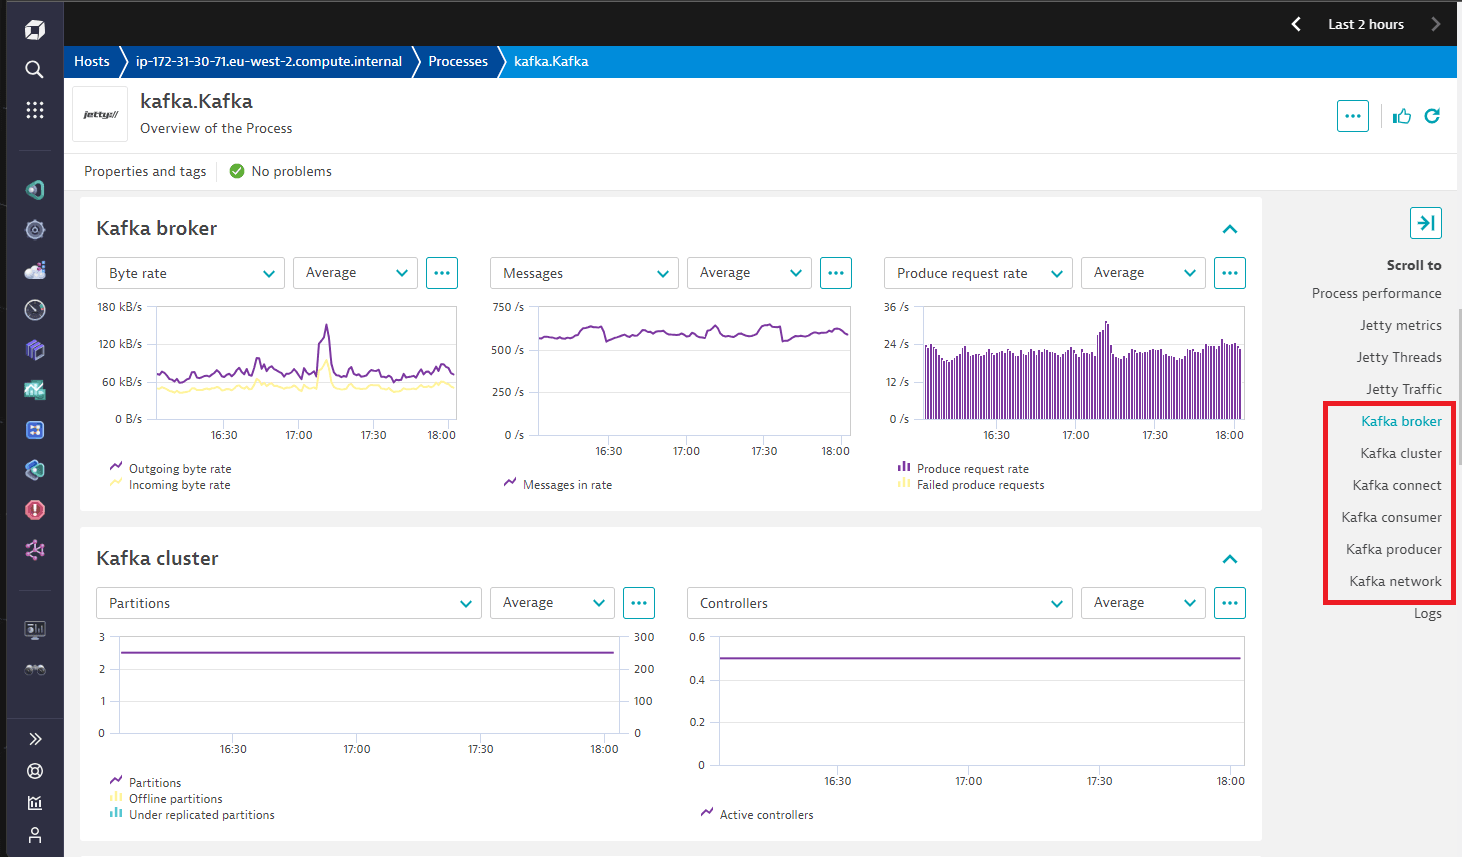The height and width of the screenshot is (857, 1462).
Task: Click the purple cube stack sidebar icon
Action: tap(34, 350)
